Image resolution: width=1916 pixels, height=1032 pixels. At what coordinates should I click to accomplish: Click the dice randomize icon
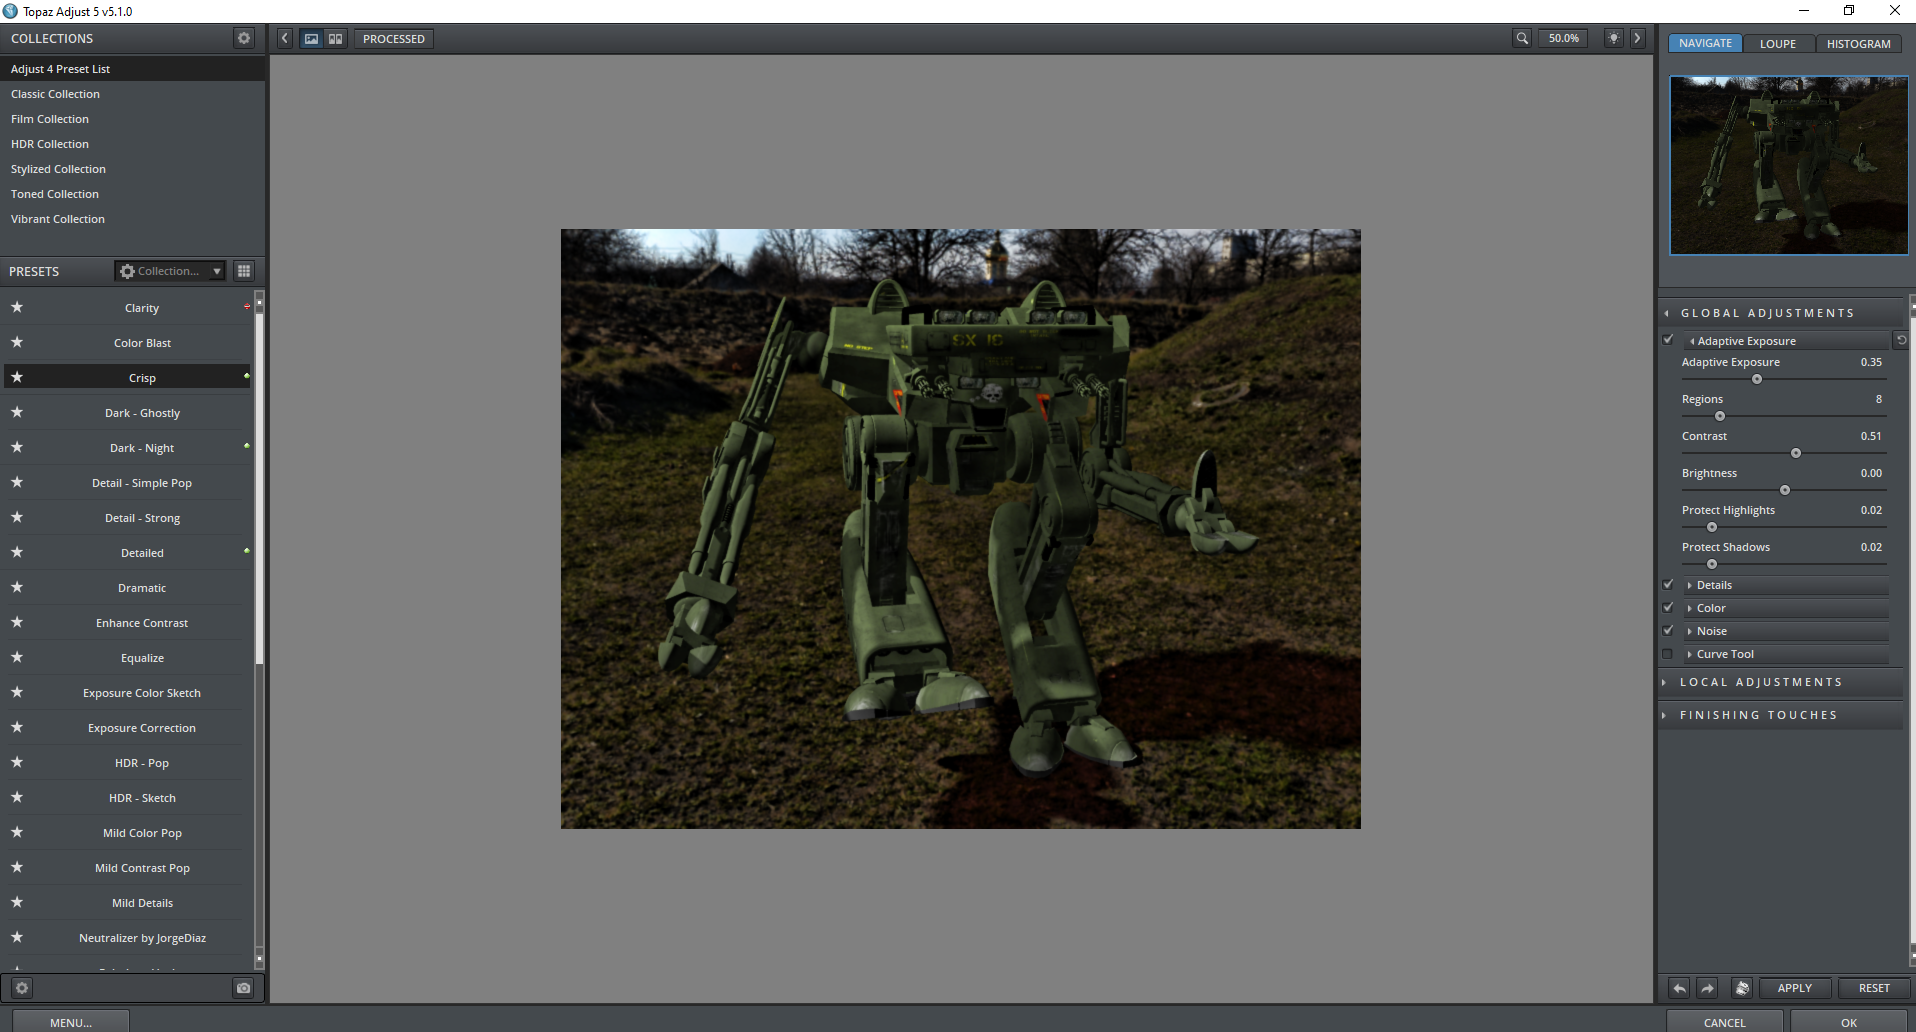1742,988
